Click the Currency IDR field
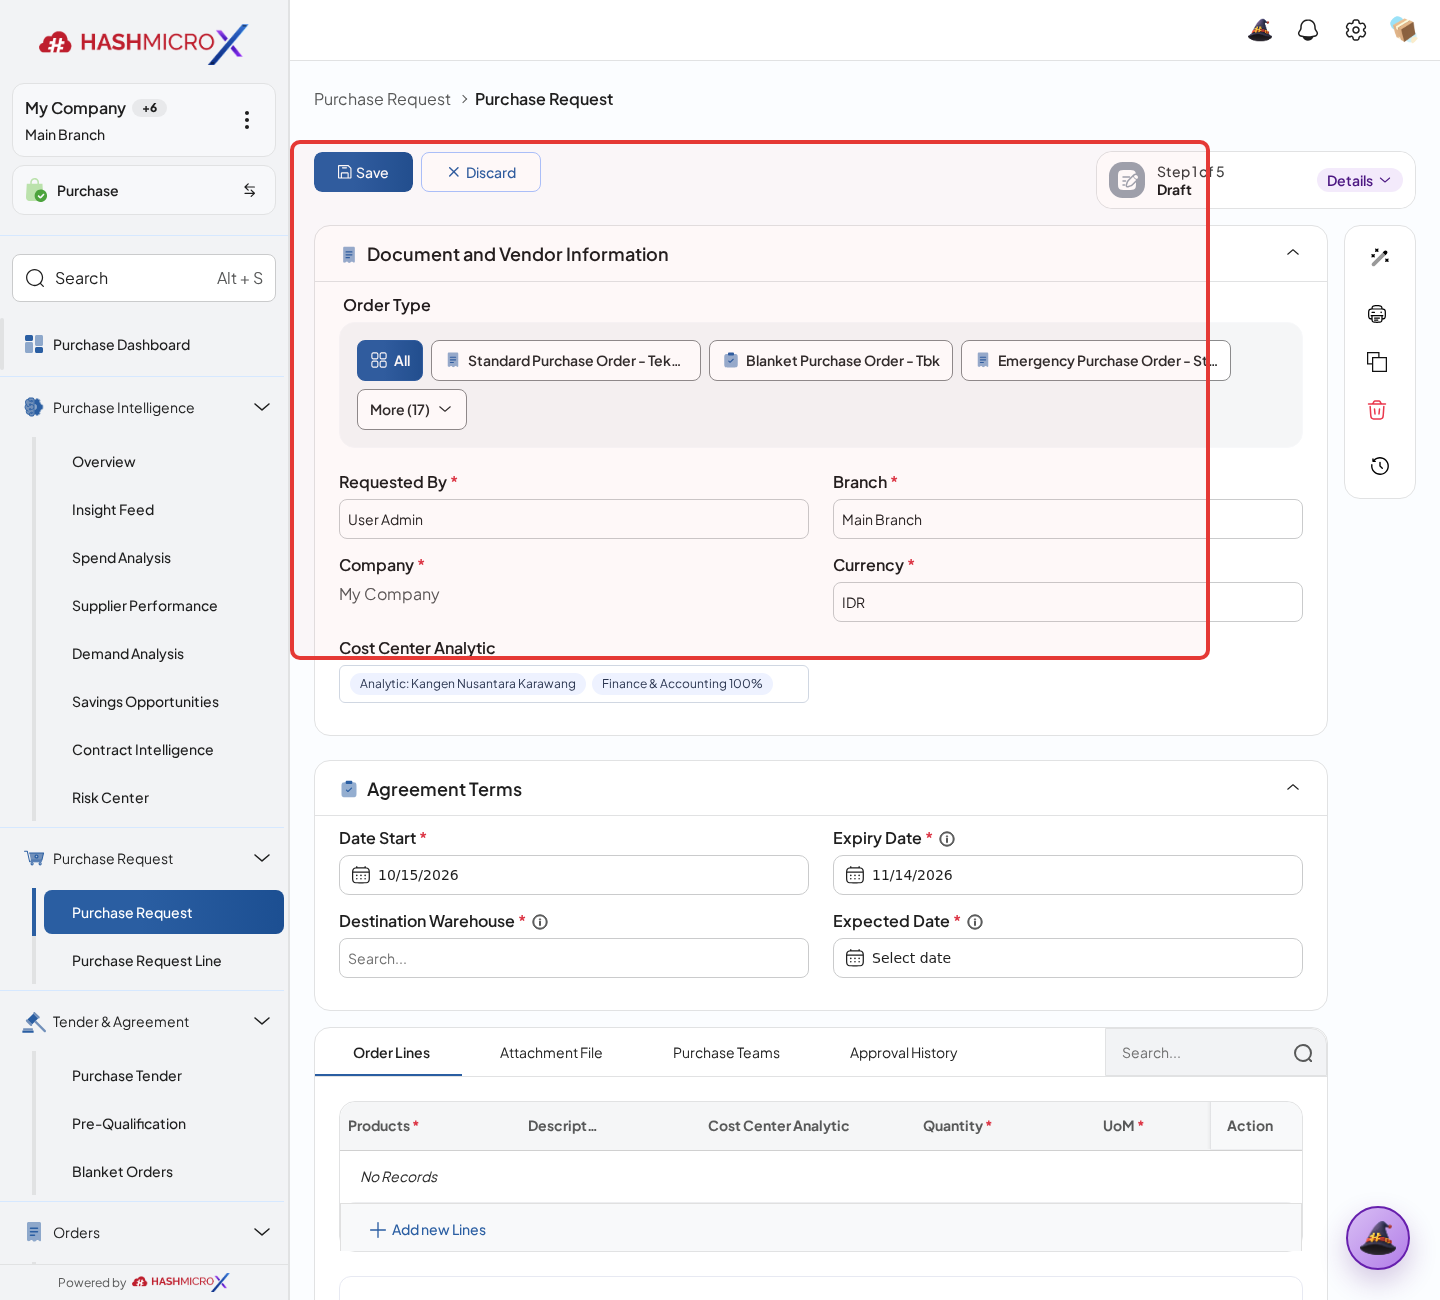Image resolution: width=1440 pixels, height=1300 pixels. [x=1068, y=602]
